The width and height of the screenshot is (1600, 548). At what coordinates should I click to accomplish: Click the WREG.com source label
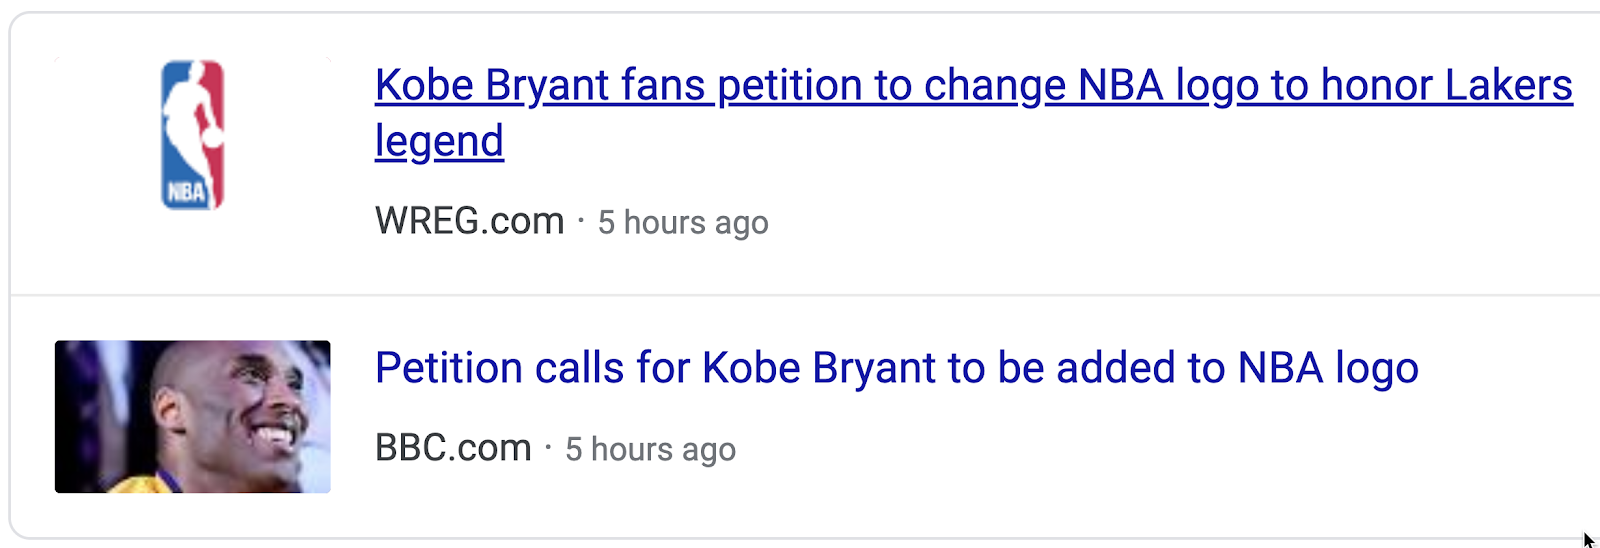[469, 221]
